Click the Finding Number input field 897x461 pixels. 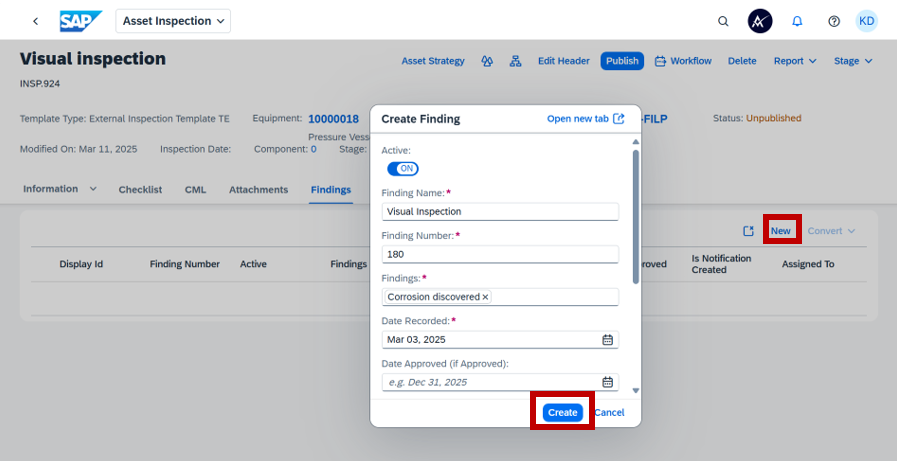tap(500, 255)
